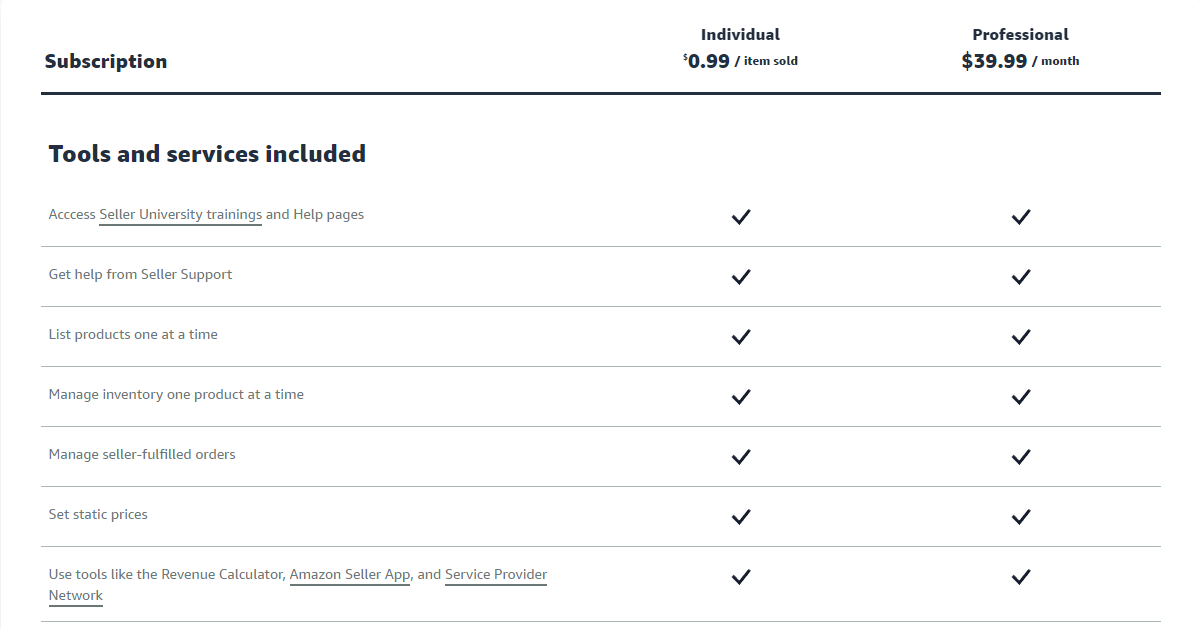The image size is (1200, 628).
Task: Click Individual checkmark for Seller University trainings
Action: coord(740,217)
